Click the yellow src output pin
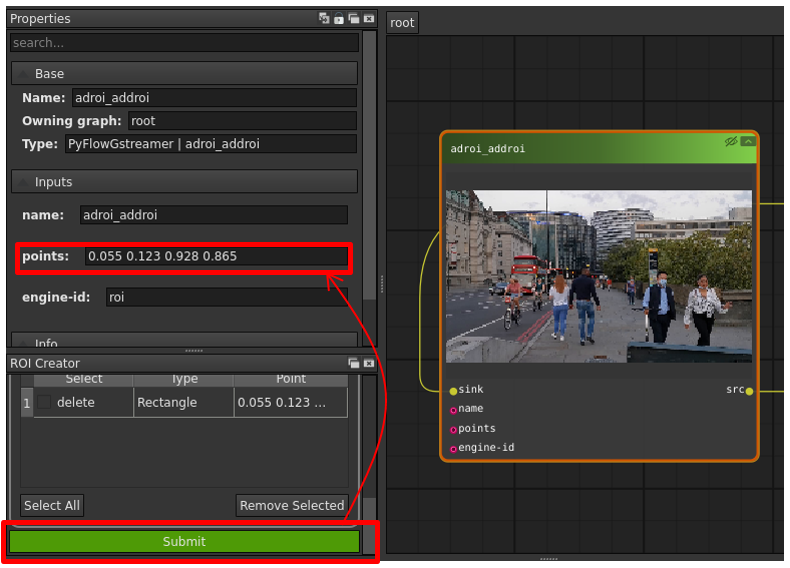790x568 pixels. pos(749,390)
